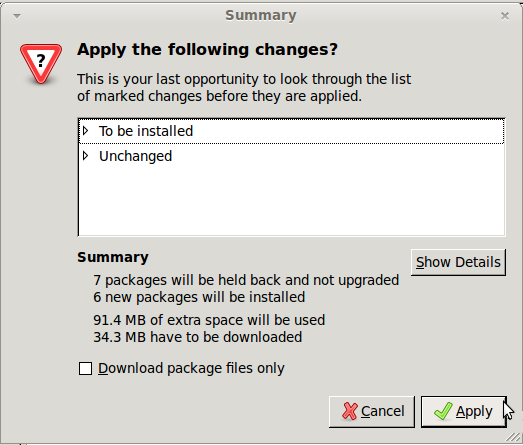Expand the 'Unchanged' disclosure triangle
Screen dimensions: 523x445
click(x=86, y=155)
